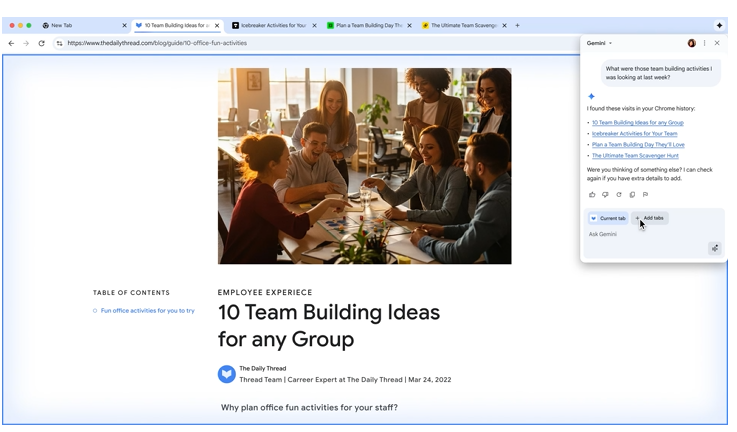Click the browser forward arrow
The width and height of the screenshot is (737, 432).
tap(26, 43)
